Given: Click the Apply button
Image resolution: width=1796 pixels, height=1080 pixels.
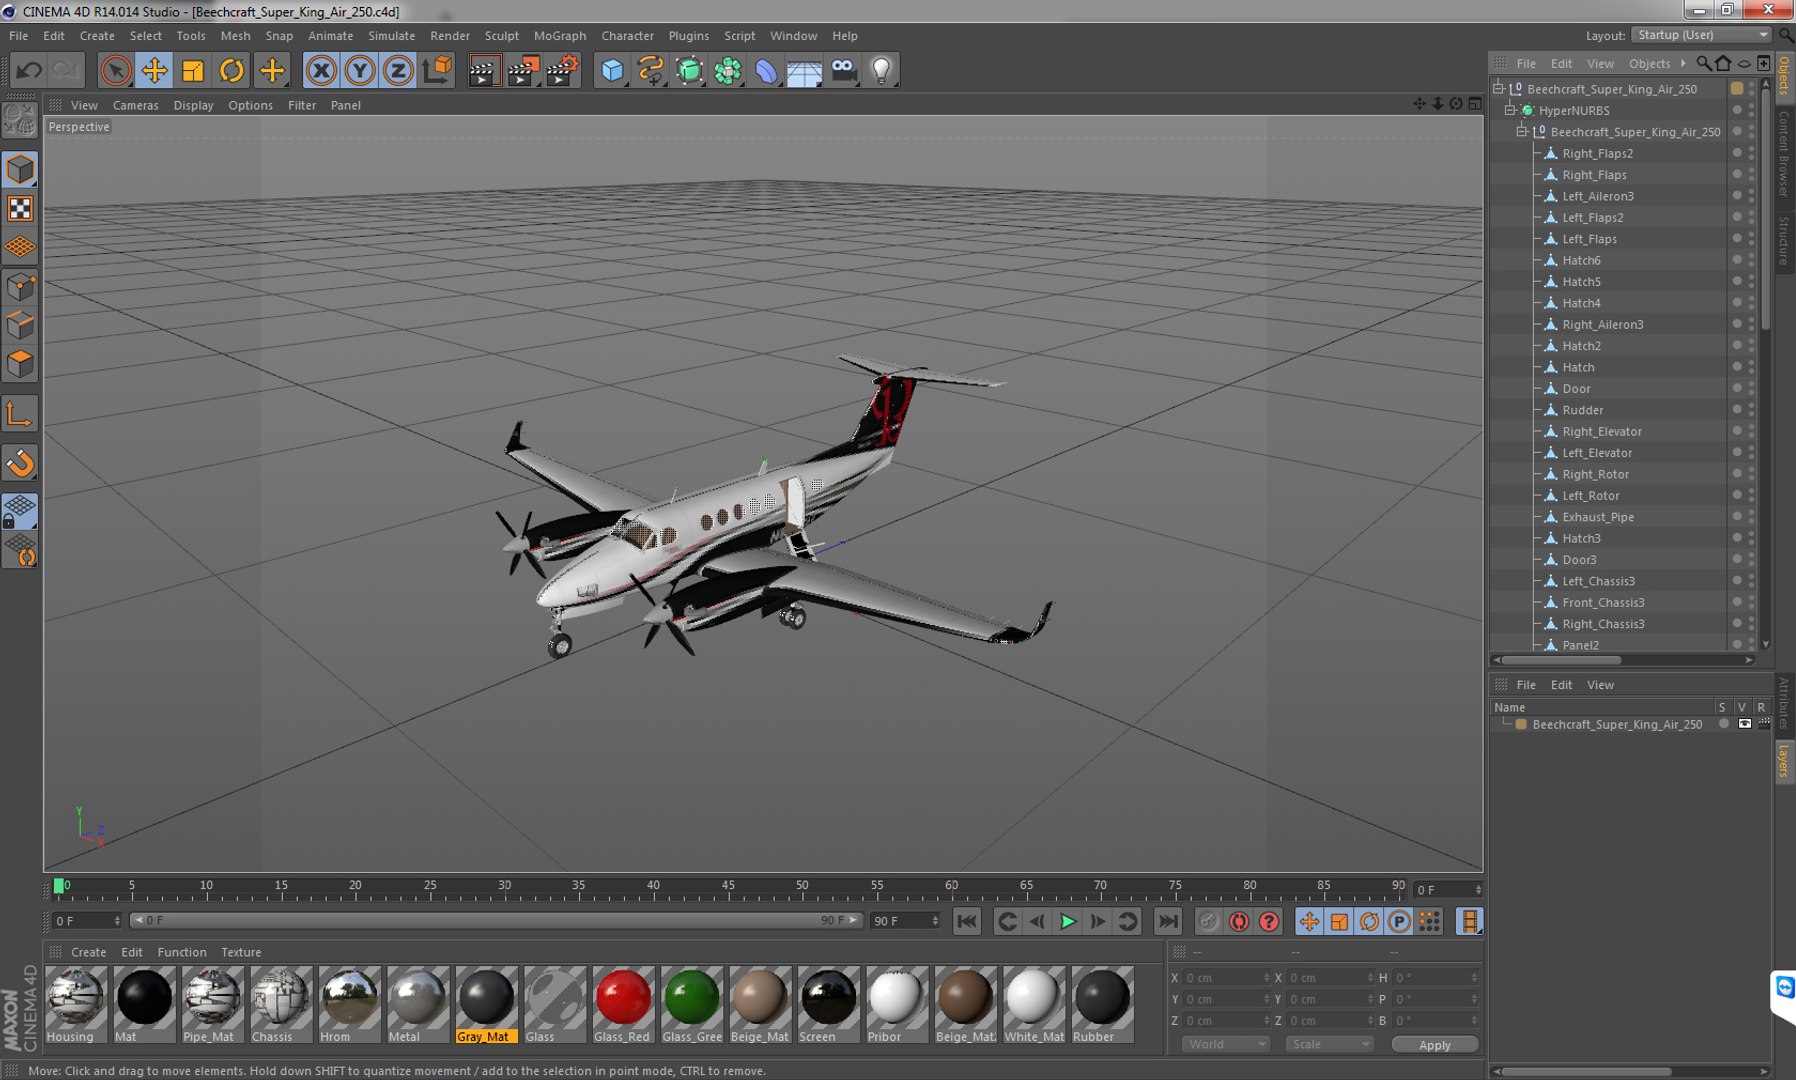Looking at the screenshot, I should tap(1434, 1045).
